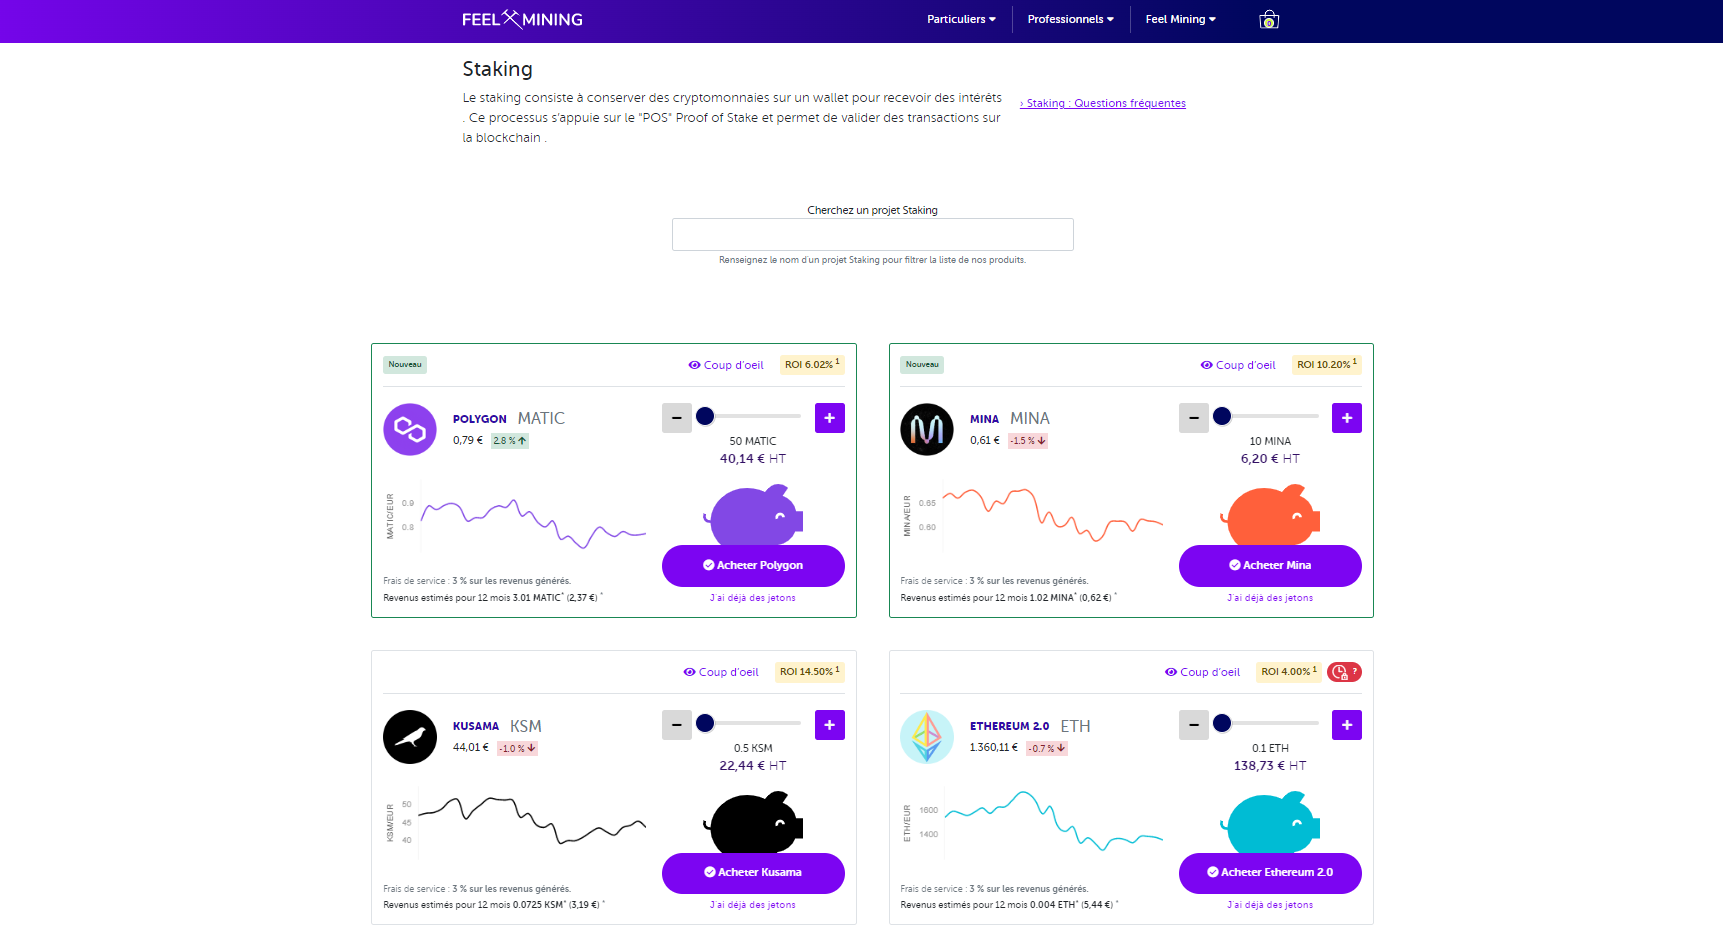Image resolution: width=1723 pixels, height=929 pixels.
Task: Increase MATIC quantity with the plus button
Action: coord(829,418)
